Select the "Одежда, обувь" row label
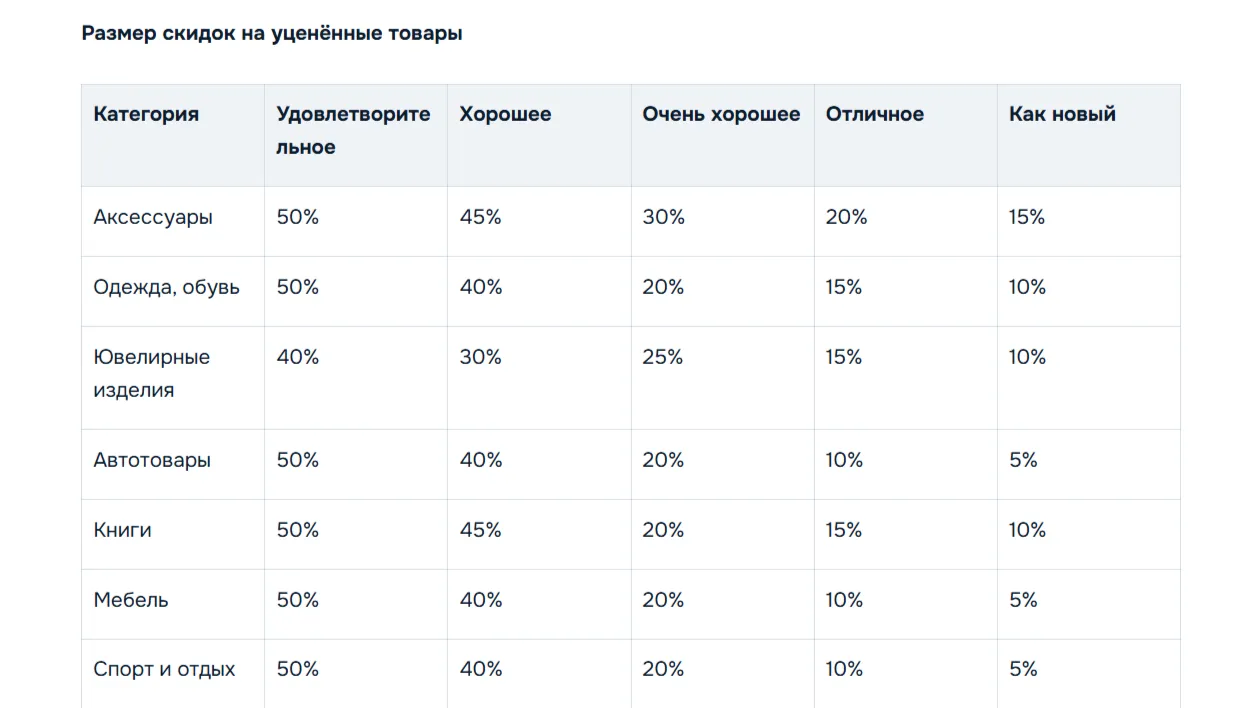 pyautogui.click(x=167, y=287)
